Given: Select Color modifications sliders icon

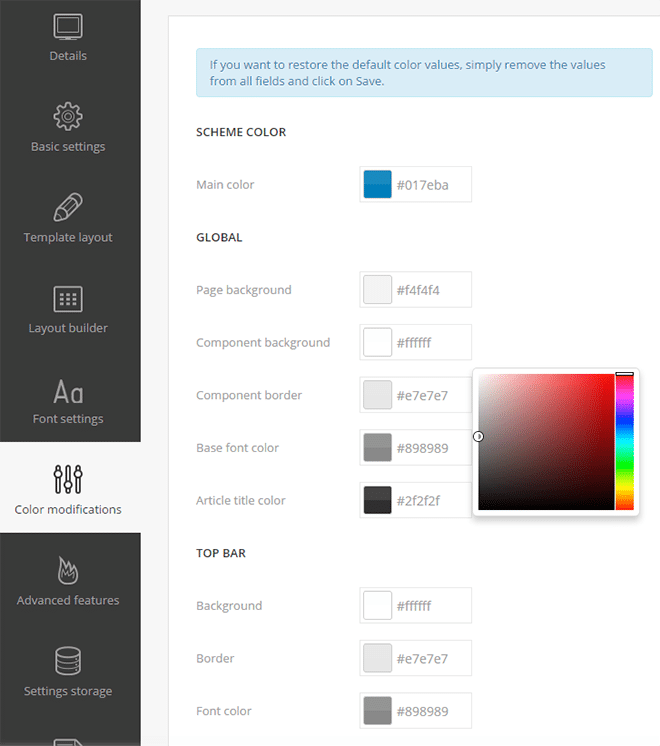Looking at the screenshot, I should [x=68, y=479].
